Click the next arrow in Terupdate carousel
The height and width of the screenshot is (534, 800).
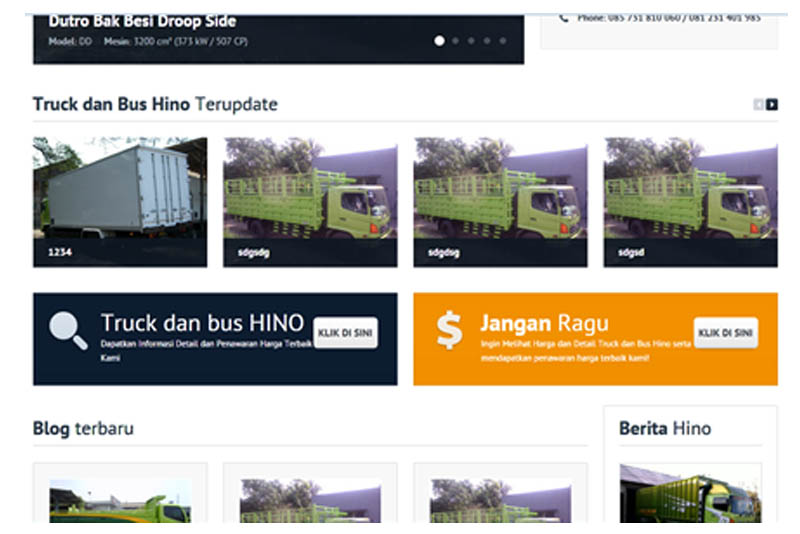pos(772,105)
